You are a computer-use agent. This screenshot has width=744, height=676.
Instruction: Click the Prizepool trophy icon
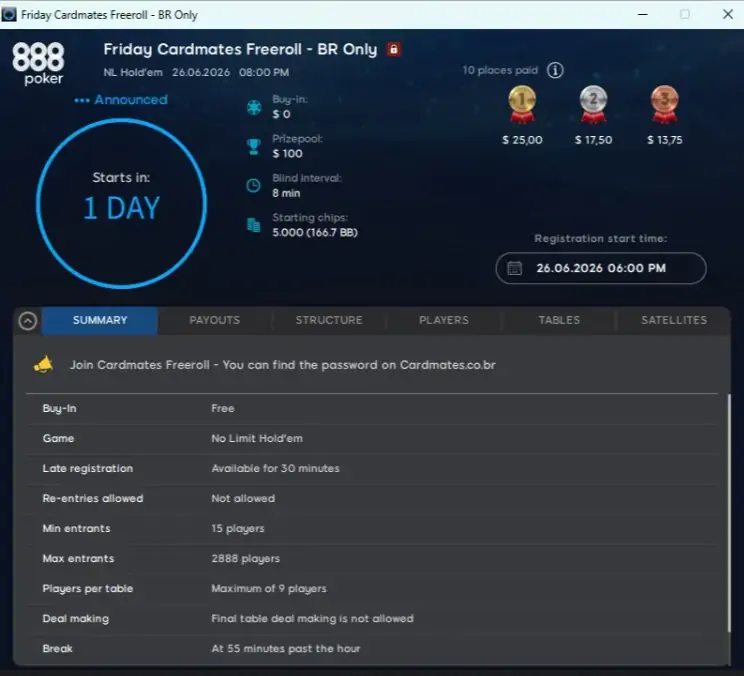coord(254,147)
